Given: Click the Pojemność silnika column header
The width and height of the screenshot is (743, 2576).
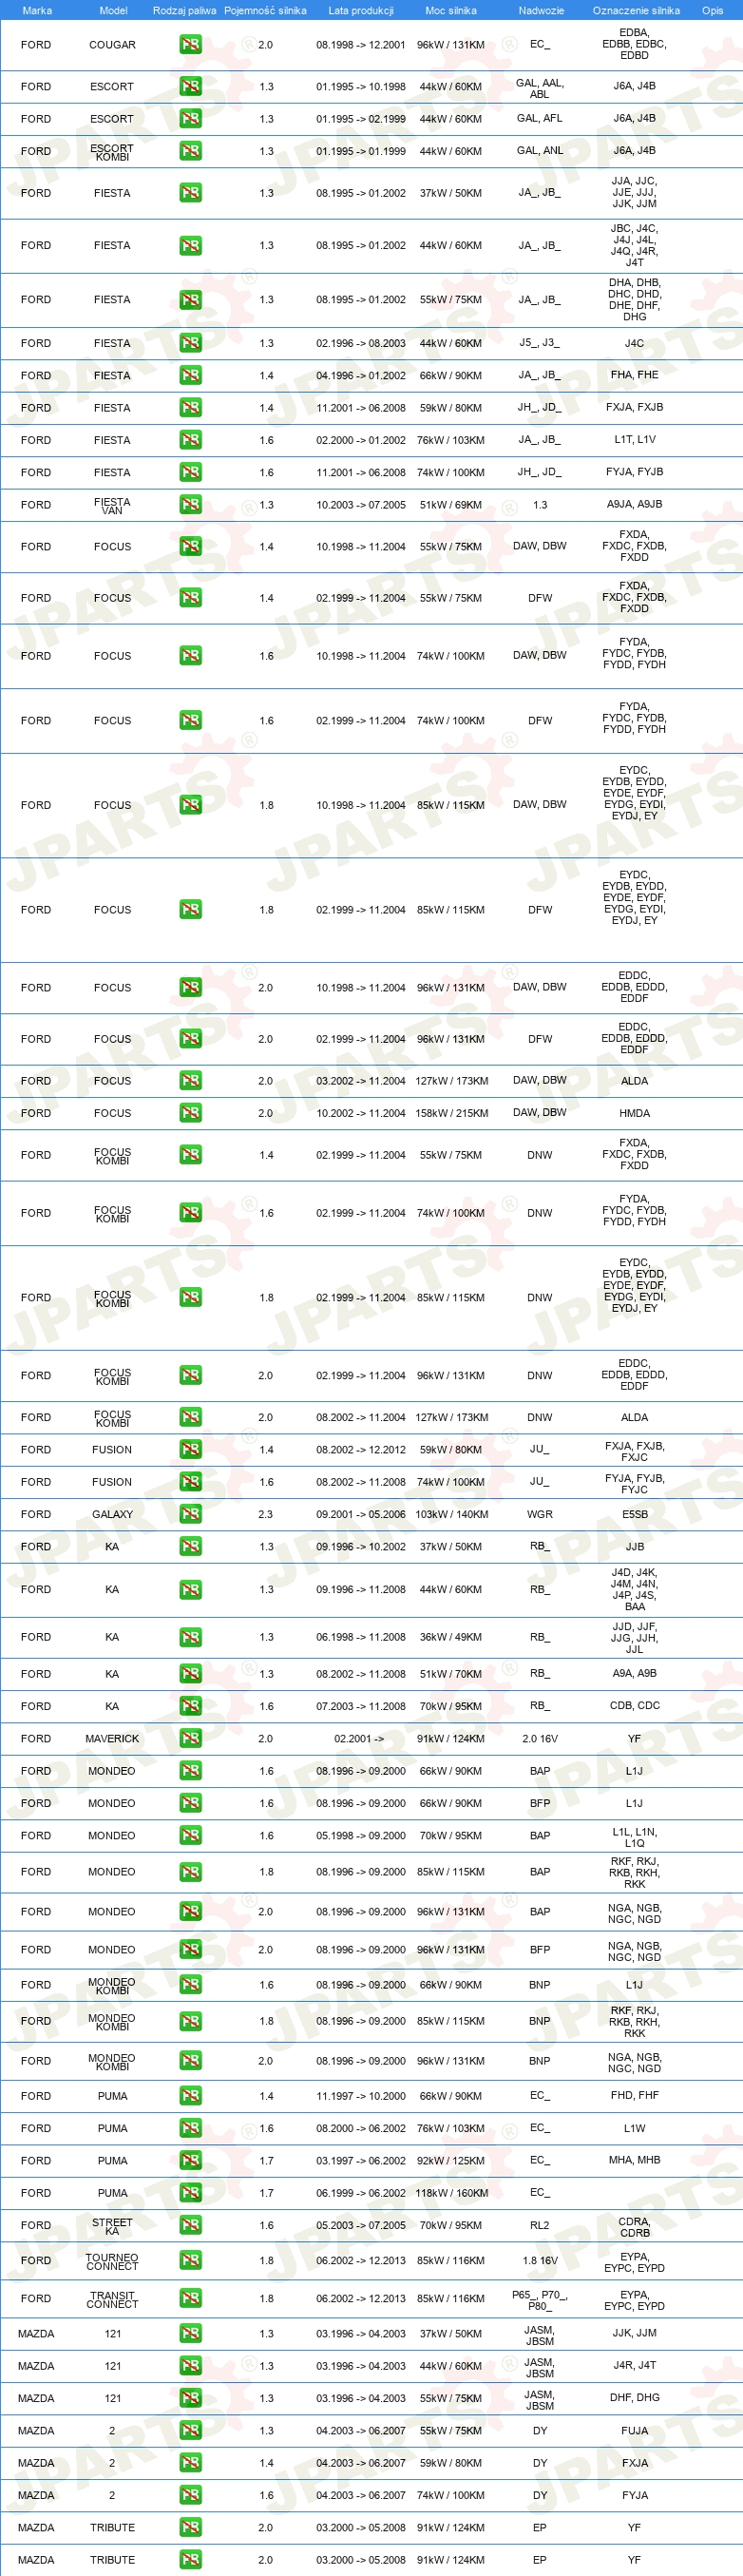Looking at the screenshot, I should (265, 10).
